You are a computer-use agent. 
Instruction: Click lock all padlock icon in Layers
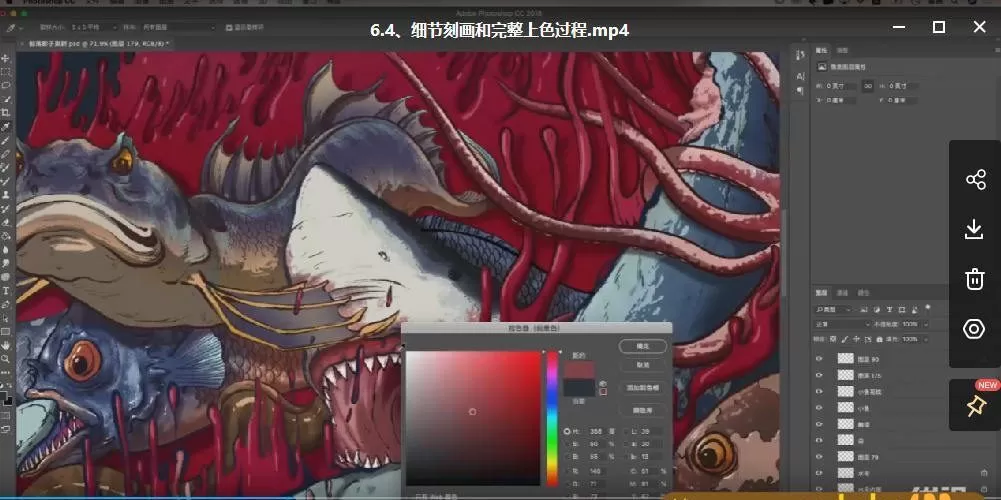coord(879,339)
